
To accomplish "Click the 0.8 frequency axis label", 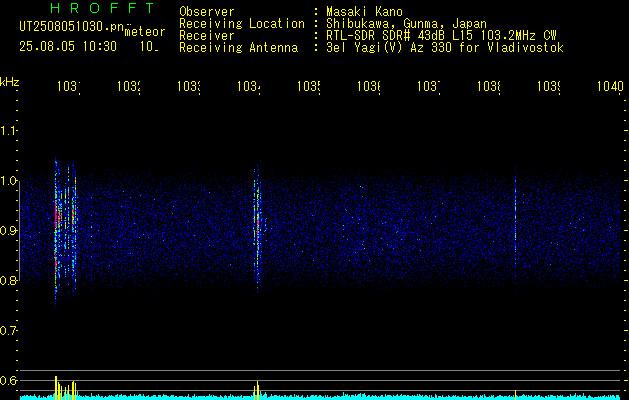I will (9, 281).
